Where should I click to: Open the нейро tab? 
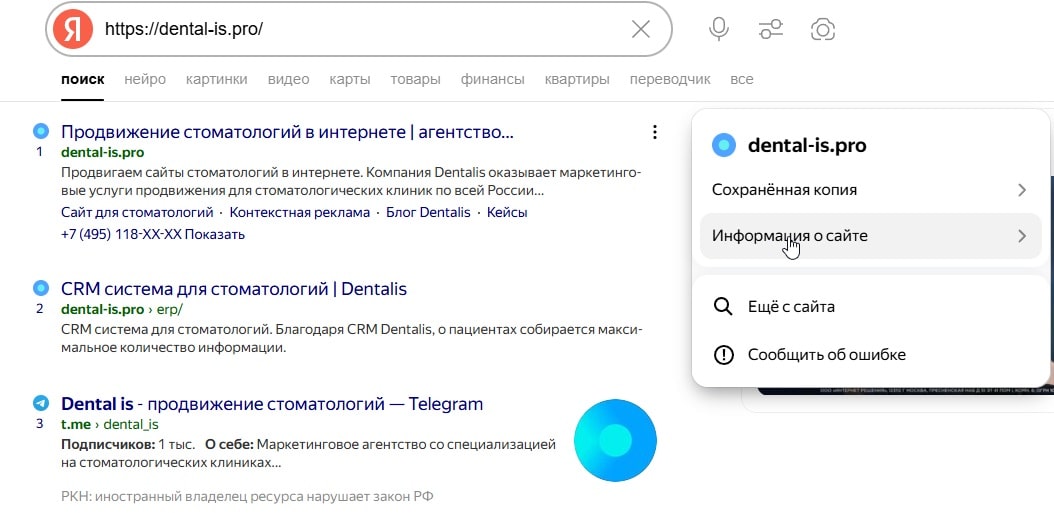(145, 79)
